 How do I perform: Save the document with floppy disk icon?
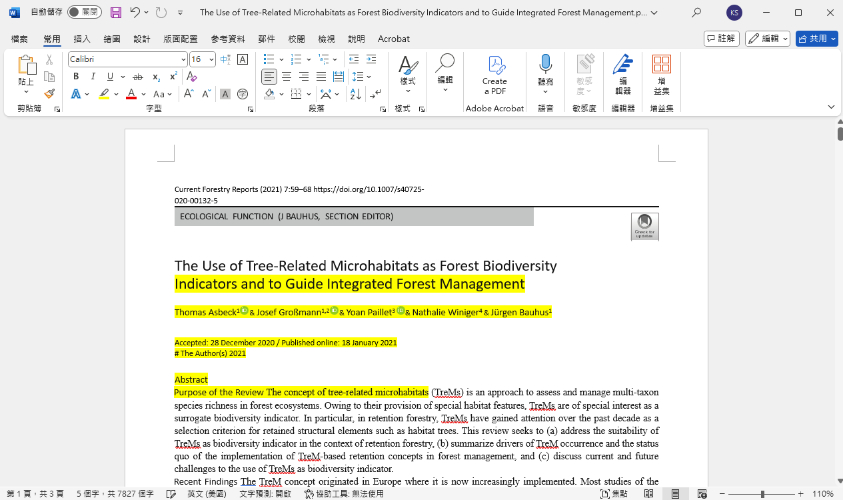[x=116, y=12]
